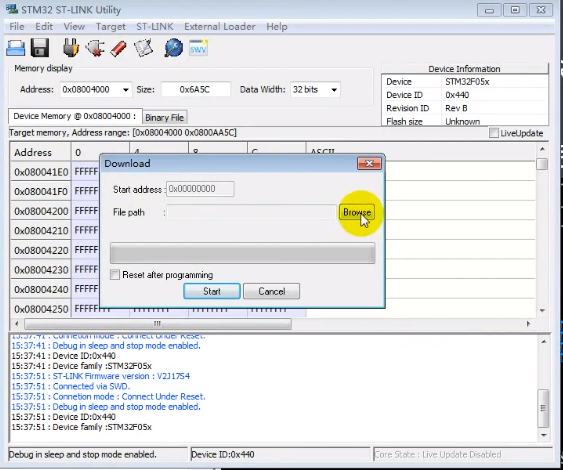
Task: Click horizontal scrollbar left arrow
Action: click(17, 324)
